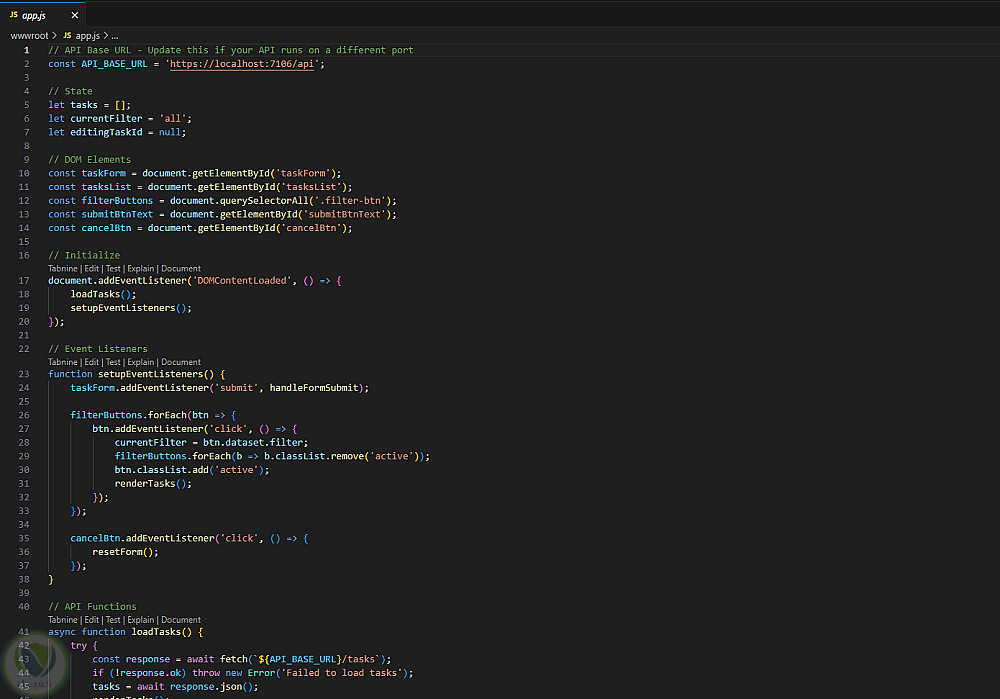Click the '// Event Listeners' comment

point(98,349)
